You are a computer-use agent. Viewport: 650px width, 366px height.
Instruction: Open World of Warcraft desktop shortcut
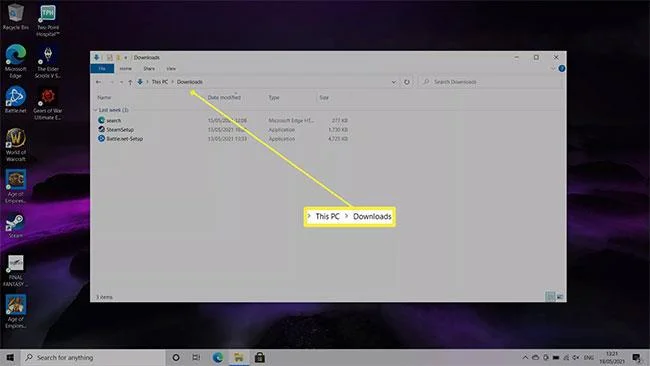pos(16,145)
